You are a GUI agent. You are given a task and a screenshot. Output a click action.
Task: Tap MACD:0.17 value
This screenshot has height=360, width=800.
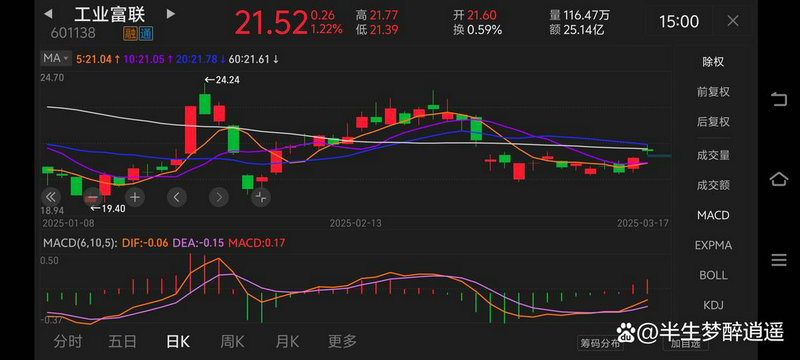[x=256, y=243]
